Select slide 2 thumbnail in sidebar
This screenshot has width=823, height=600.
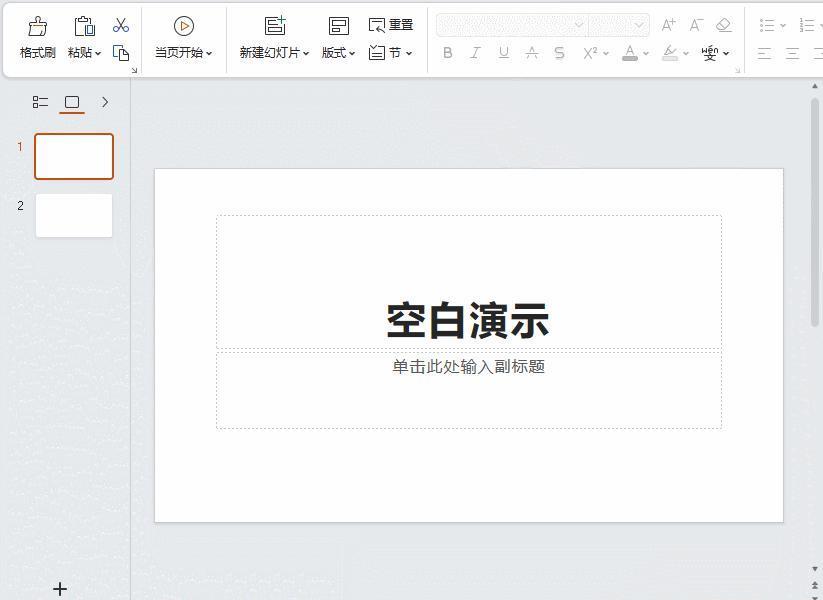(73, 215)
